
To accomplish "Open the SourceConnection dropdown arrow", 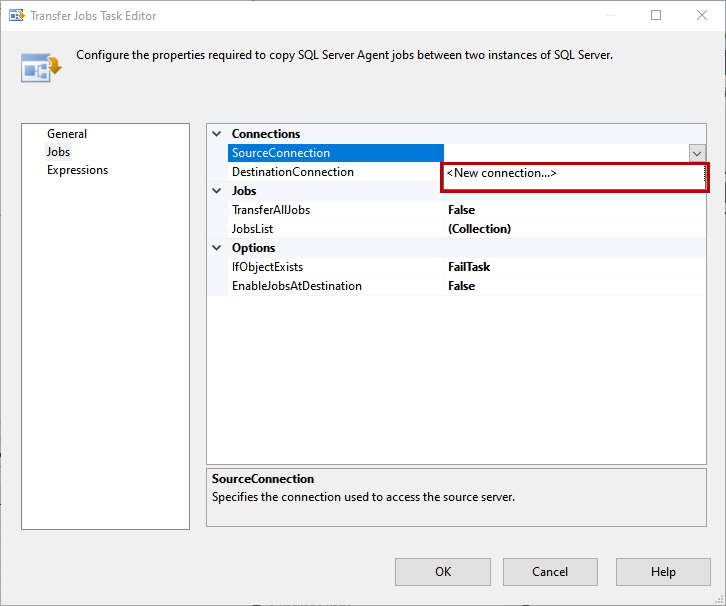I will tap(697, 153).
